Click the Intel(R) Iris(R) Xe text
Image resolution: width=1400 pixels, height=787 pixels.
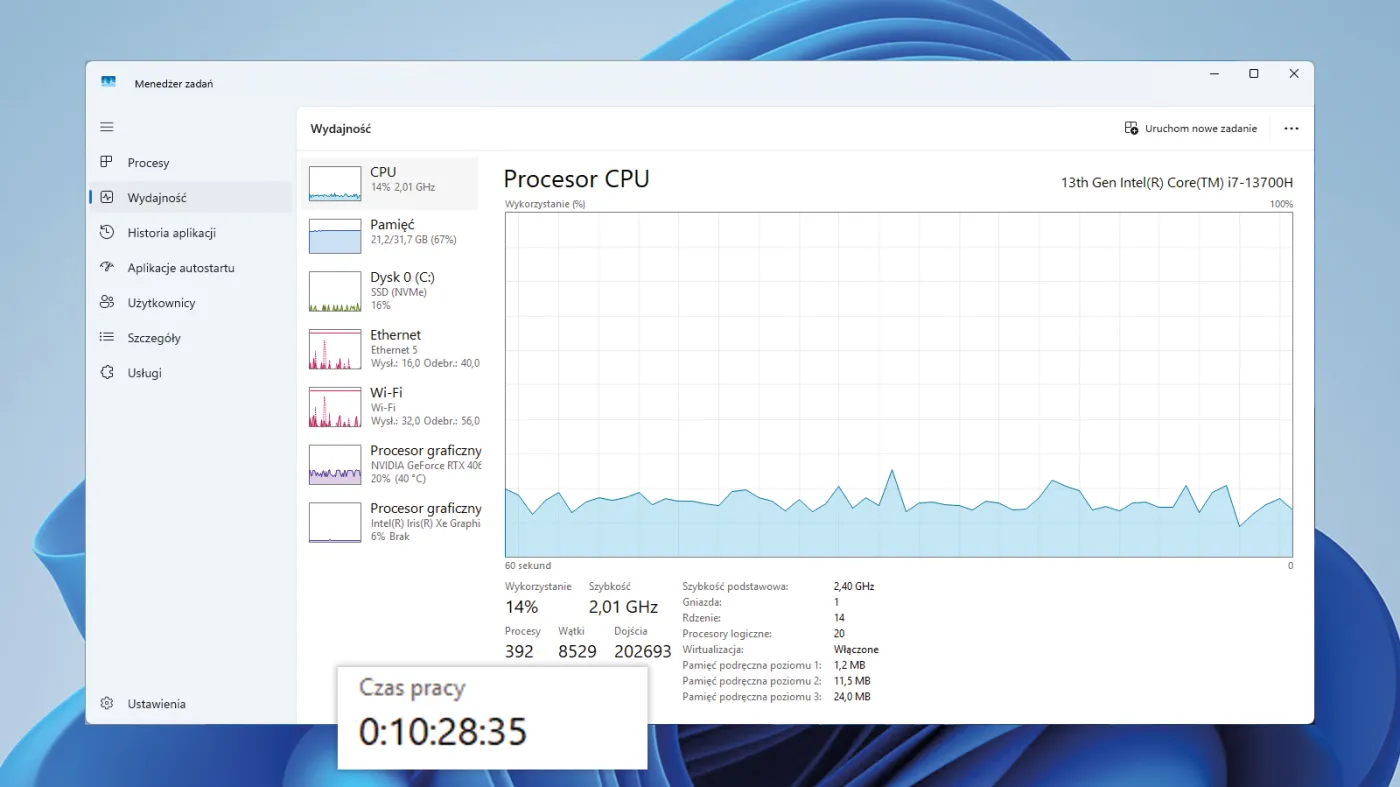point(425,523)
